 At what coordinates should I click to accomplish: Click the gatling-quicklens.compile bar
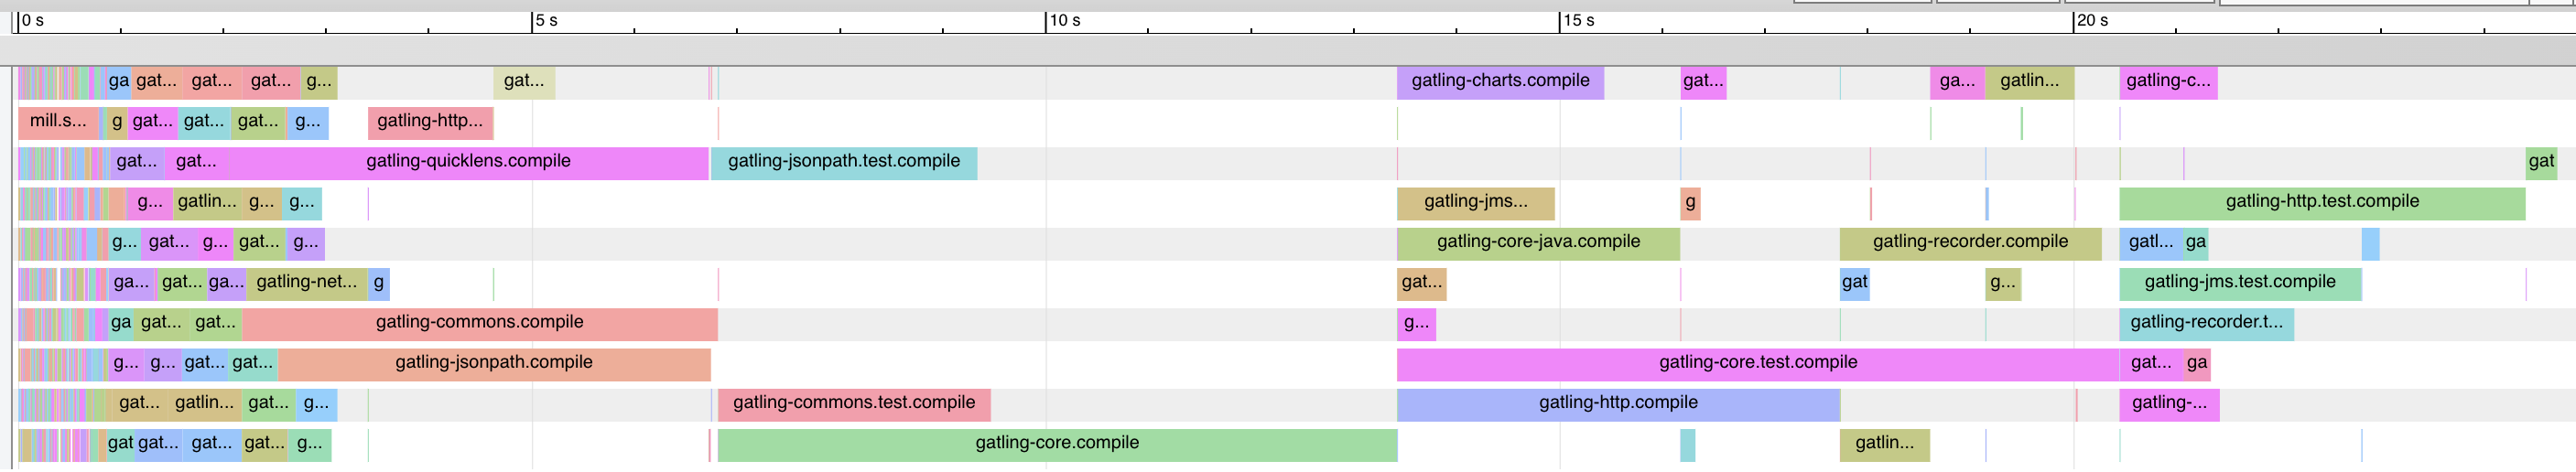point(468,163)
